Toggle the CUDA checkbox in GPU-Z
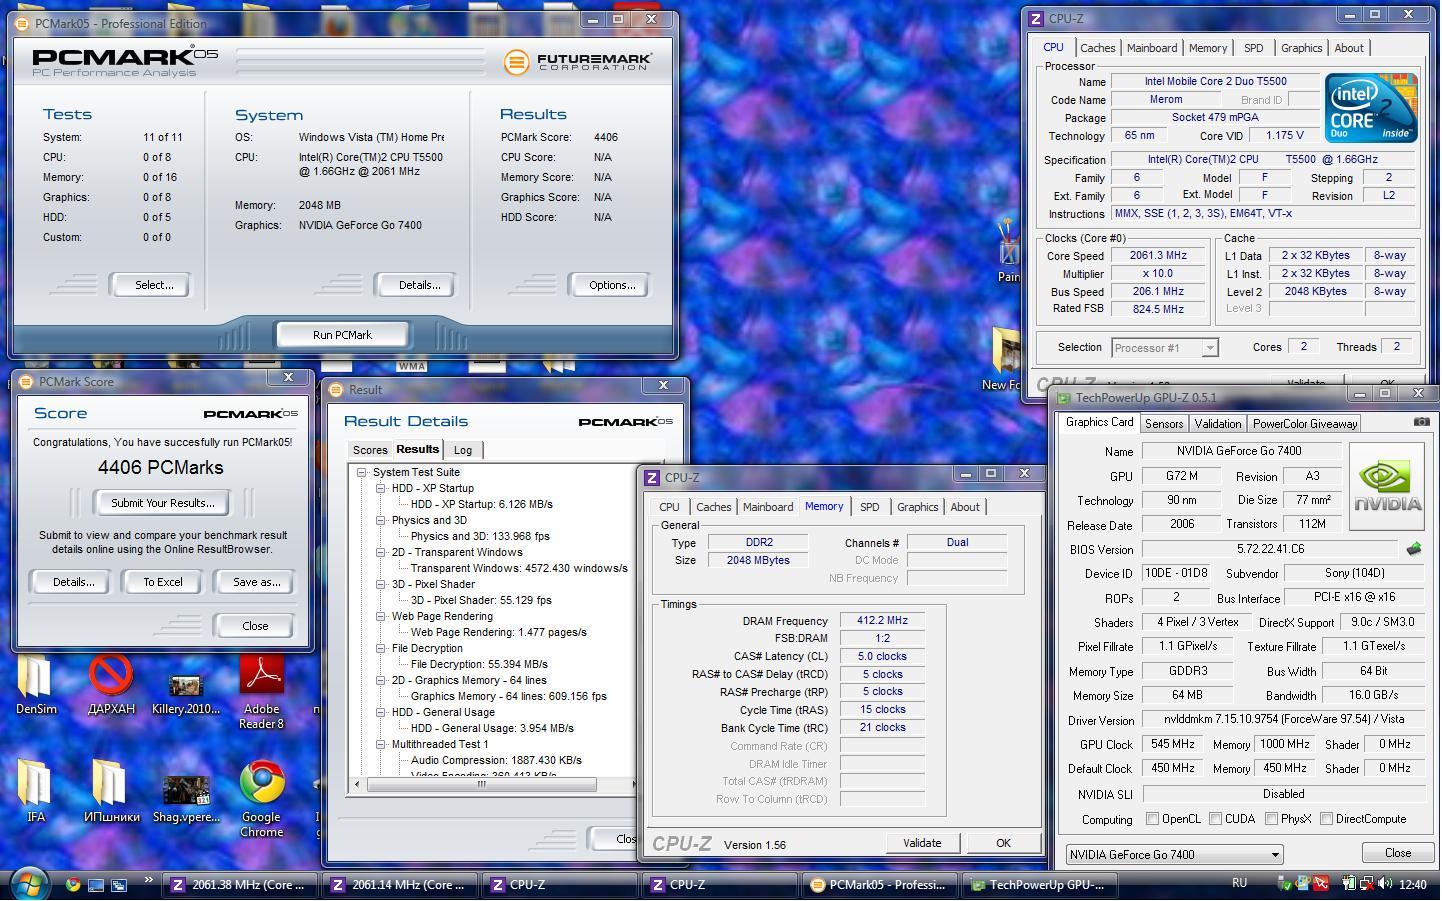 pyautogui.click(x=1215, y=819)
